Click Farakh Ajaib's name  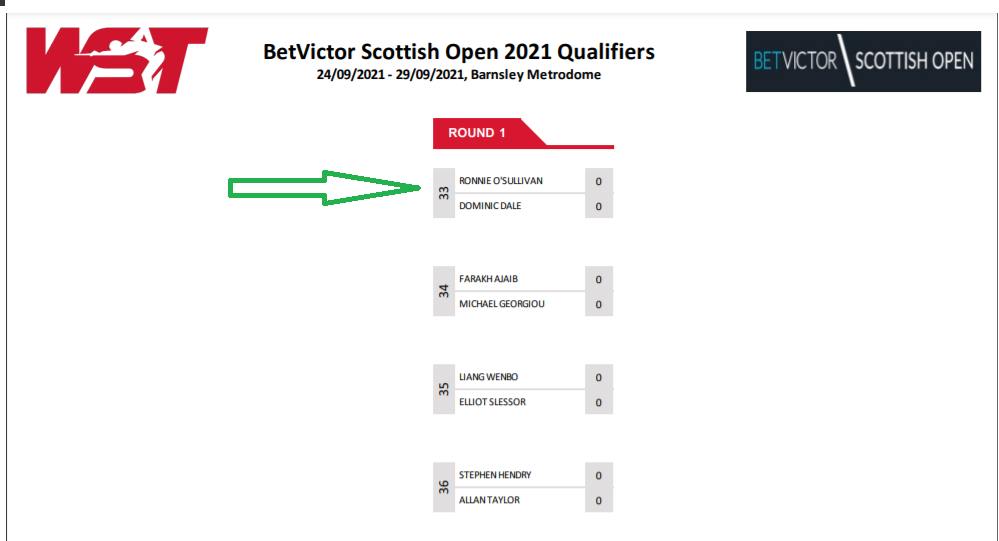(x=488, y=279)
